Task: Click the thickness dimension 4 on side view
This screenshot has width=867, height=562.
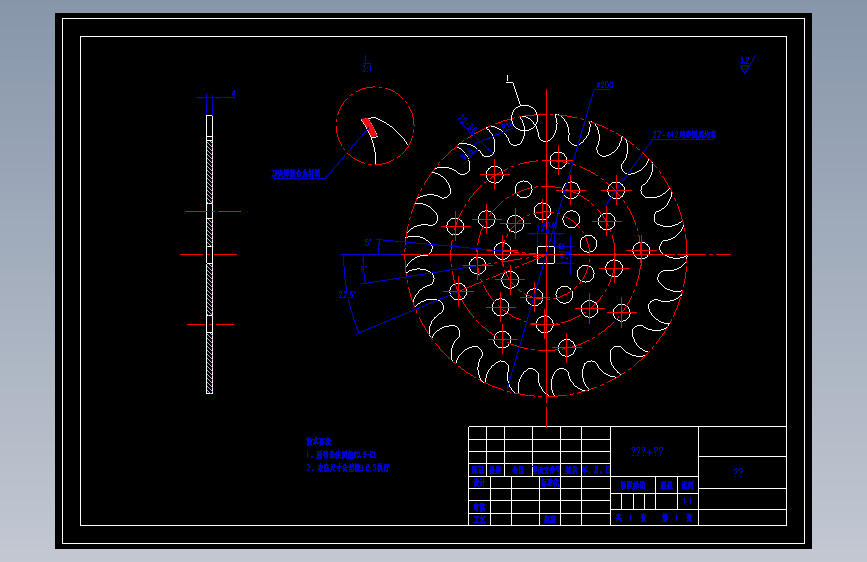Action: 233,94
